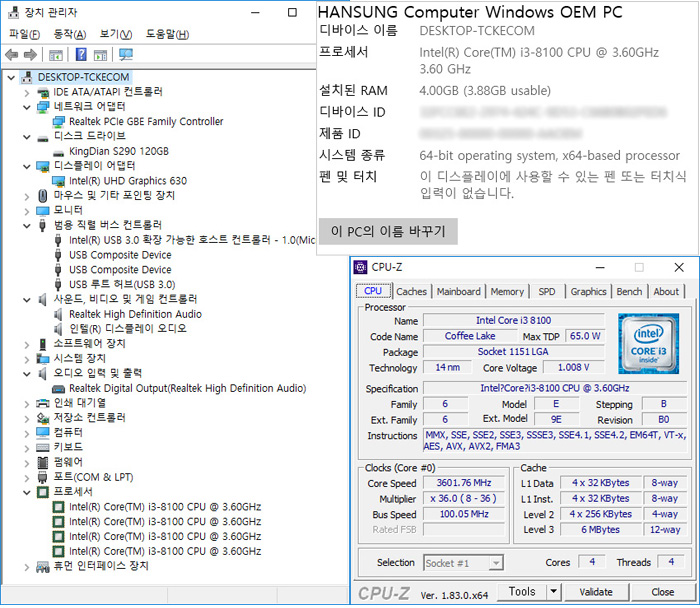The image size is (700, 608).
Task: Click the device name DESKTOP-TCKECOM in system info
Action: click(x=477, y=31)
